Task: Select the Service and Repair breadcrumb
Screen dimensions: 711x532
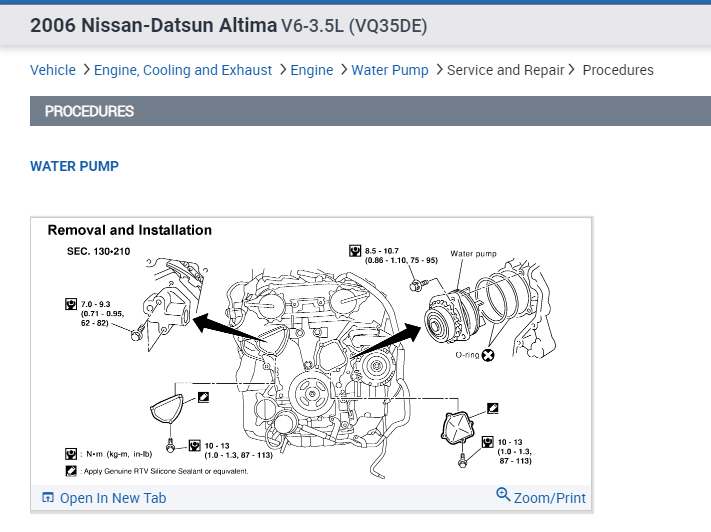Action: coord(505,70)
